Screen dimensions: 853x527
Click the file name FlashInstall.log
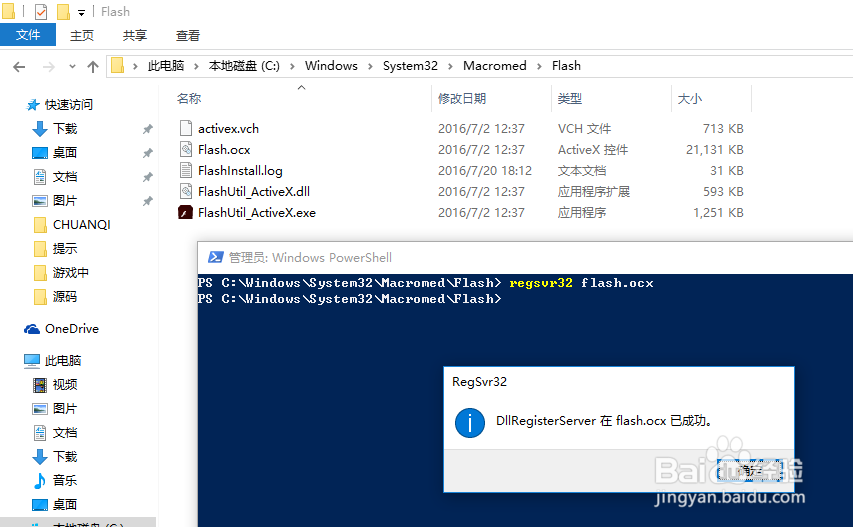coord(240,171)
